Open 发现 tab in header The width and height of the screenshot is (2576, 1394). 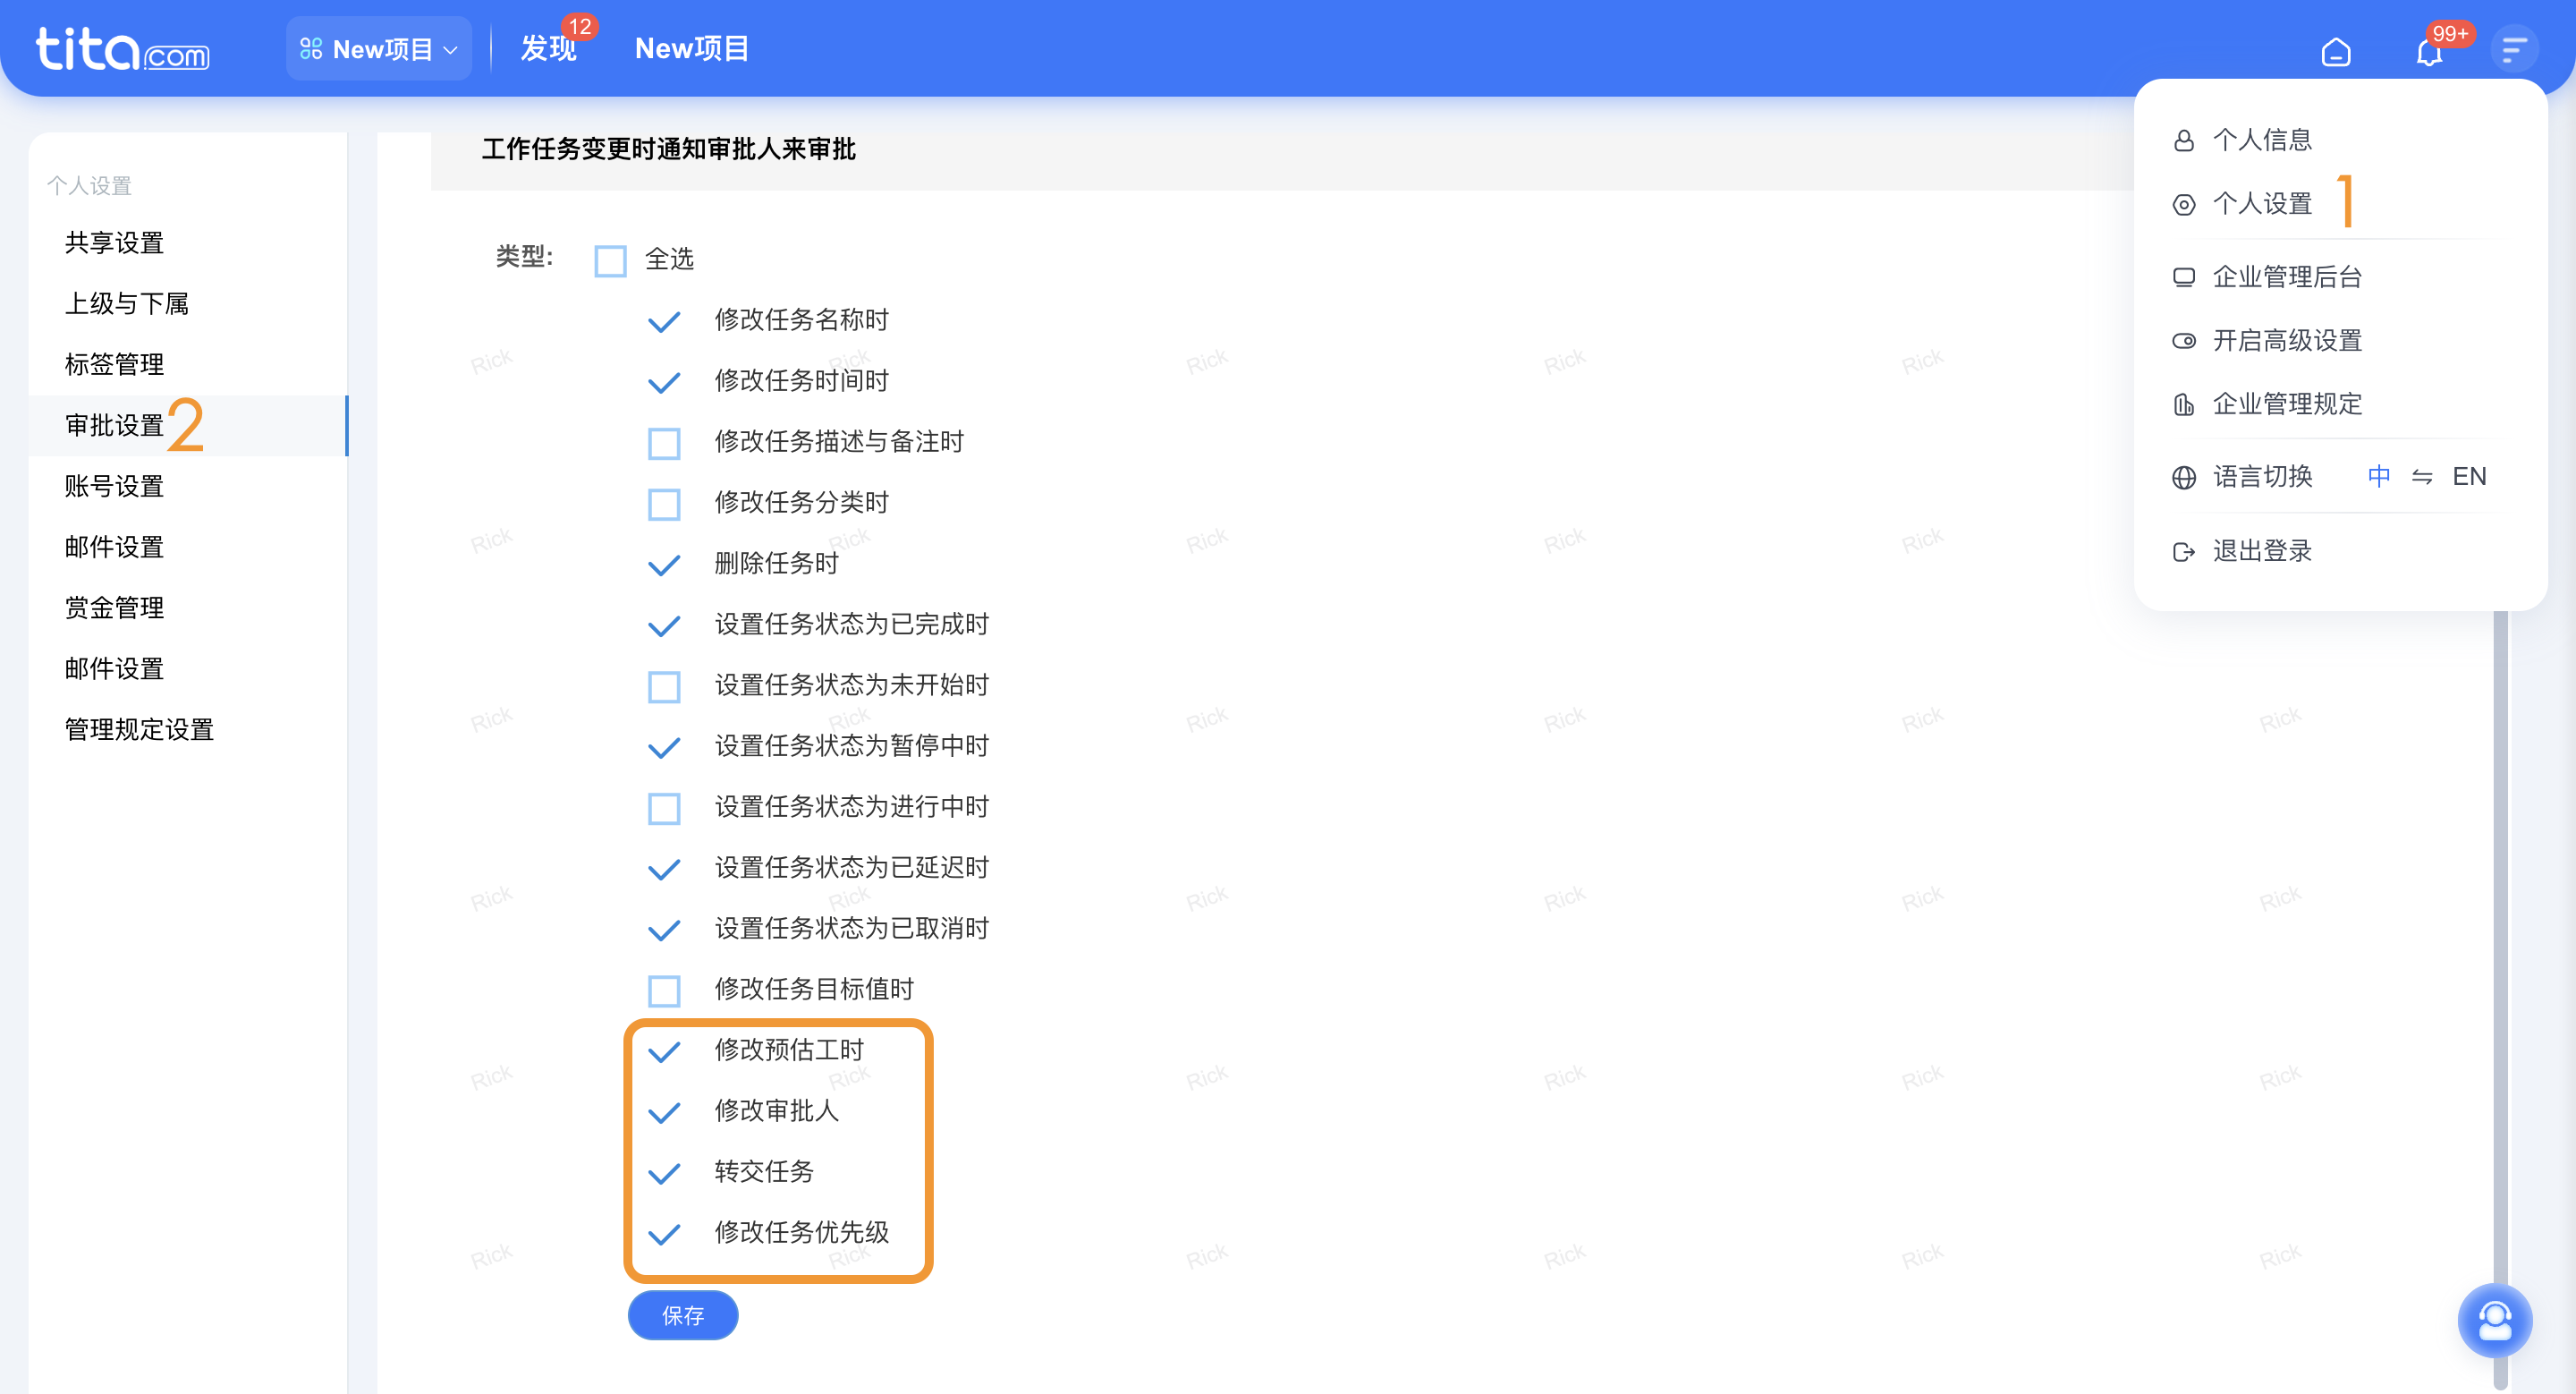point(548,49)
